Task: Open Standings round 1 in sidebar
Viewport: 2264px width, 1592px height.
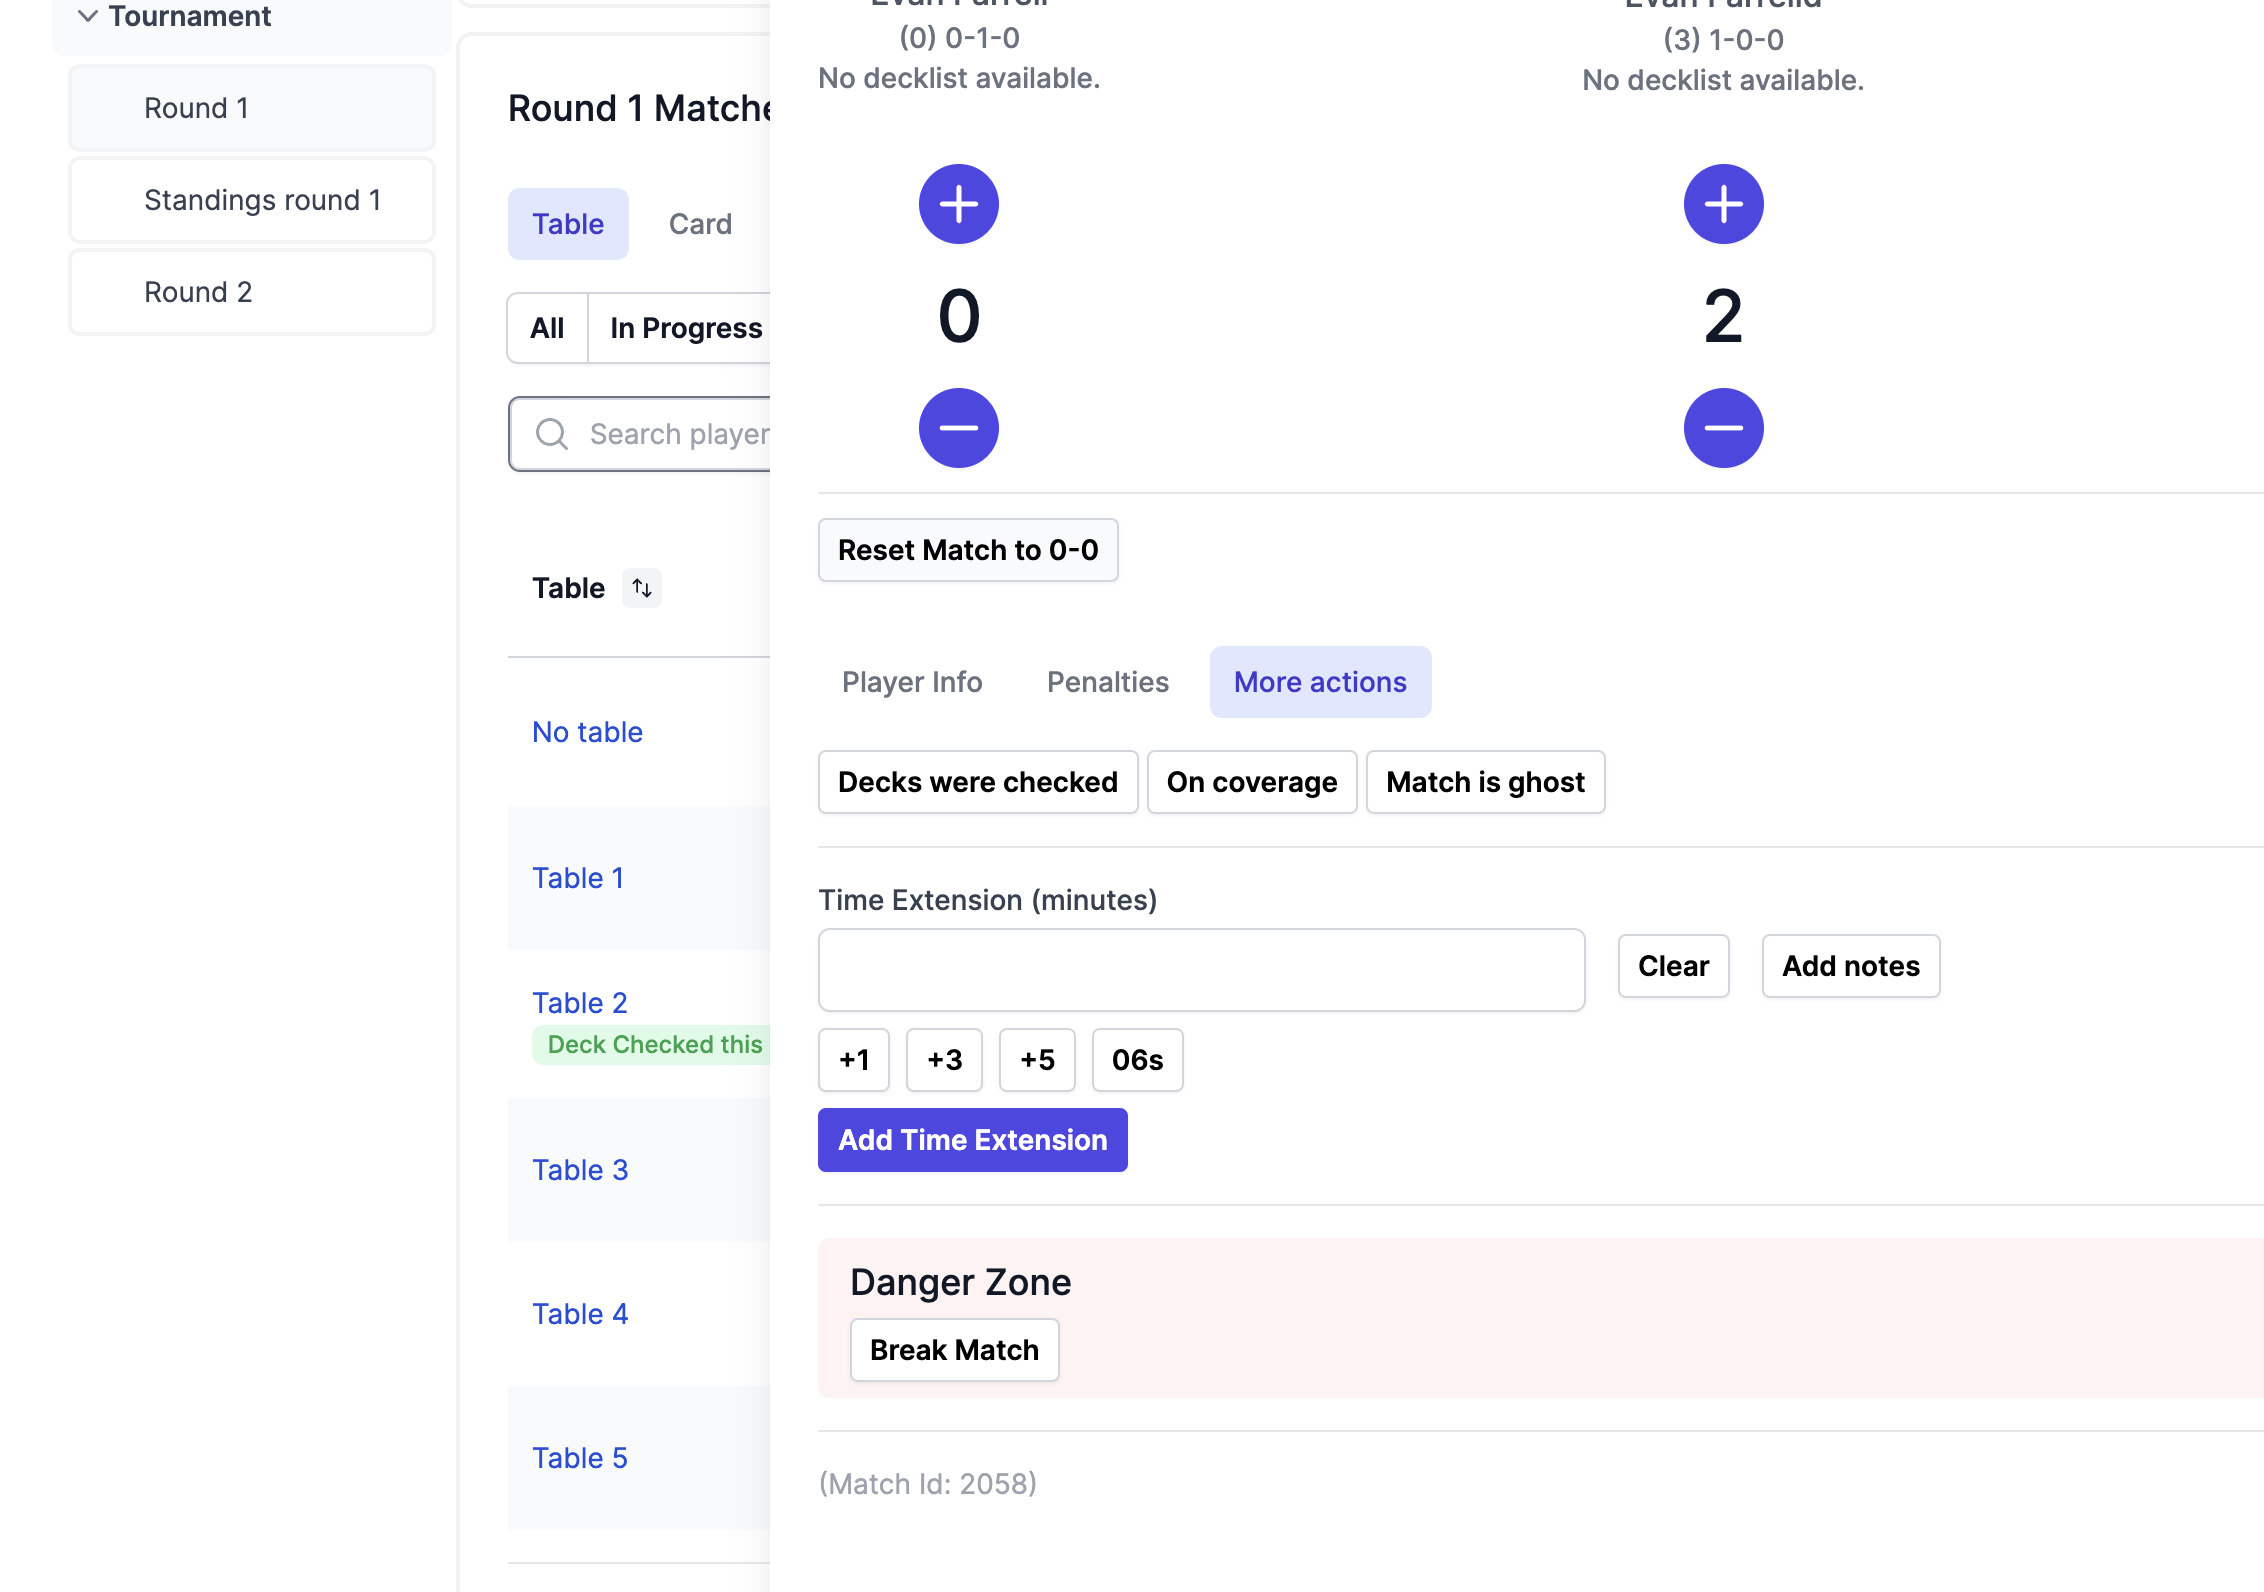Action: pyautogui.click(x=262, y=200)
